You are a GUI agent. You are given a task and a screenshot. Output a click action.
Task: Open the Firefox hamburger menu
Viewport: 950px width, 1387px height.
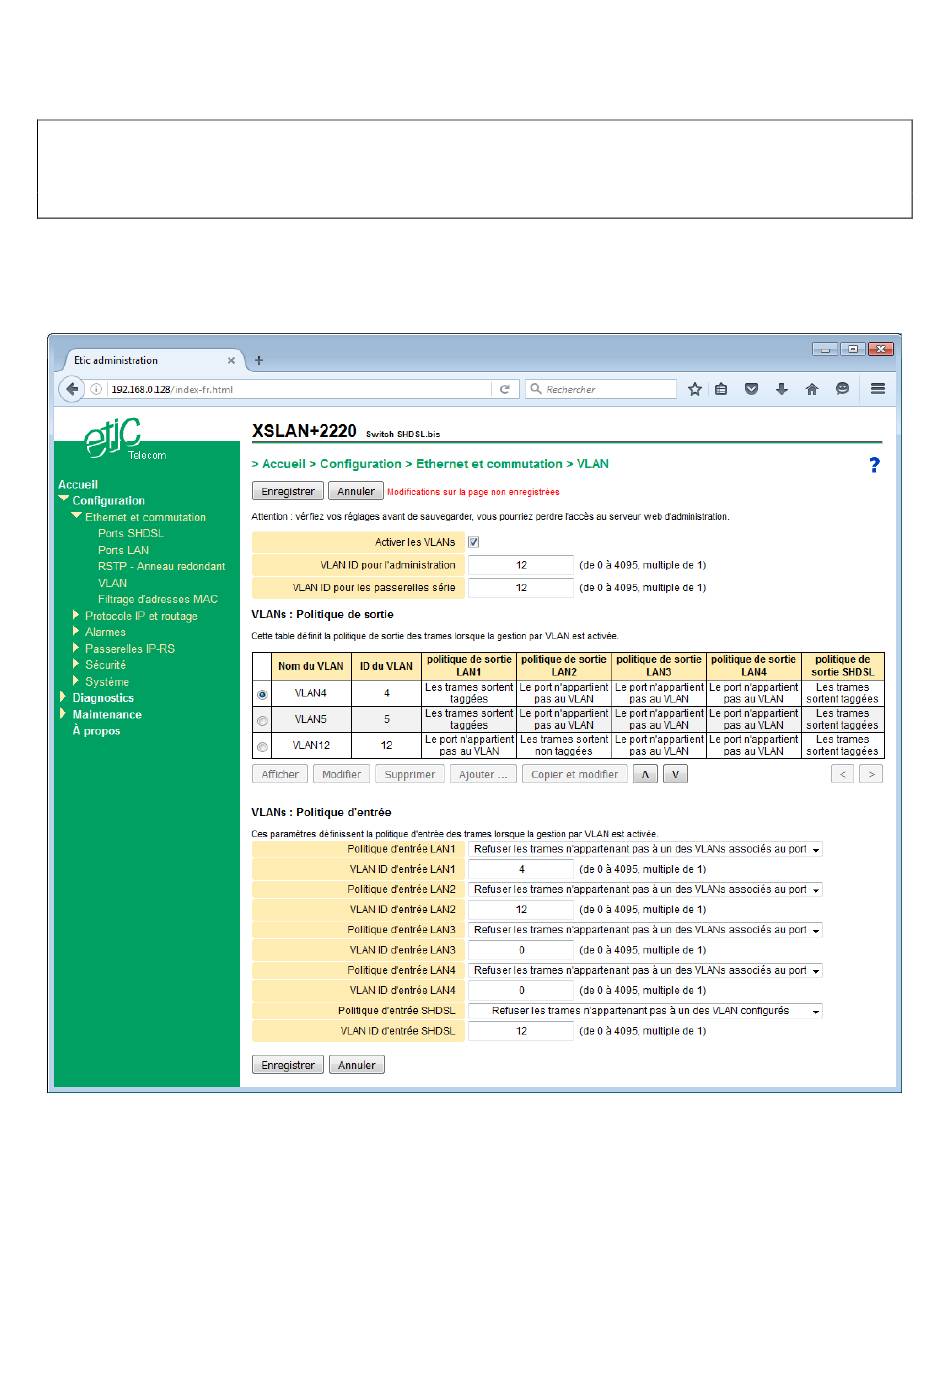coord(877,389)
